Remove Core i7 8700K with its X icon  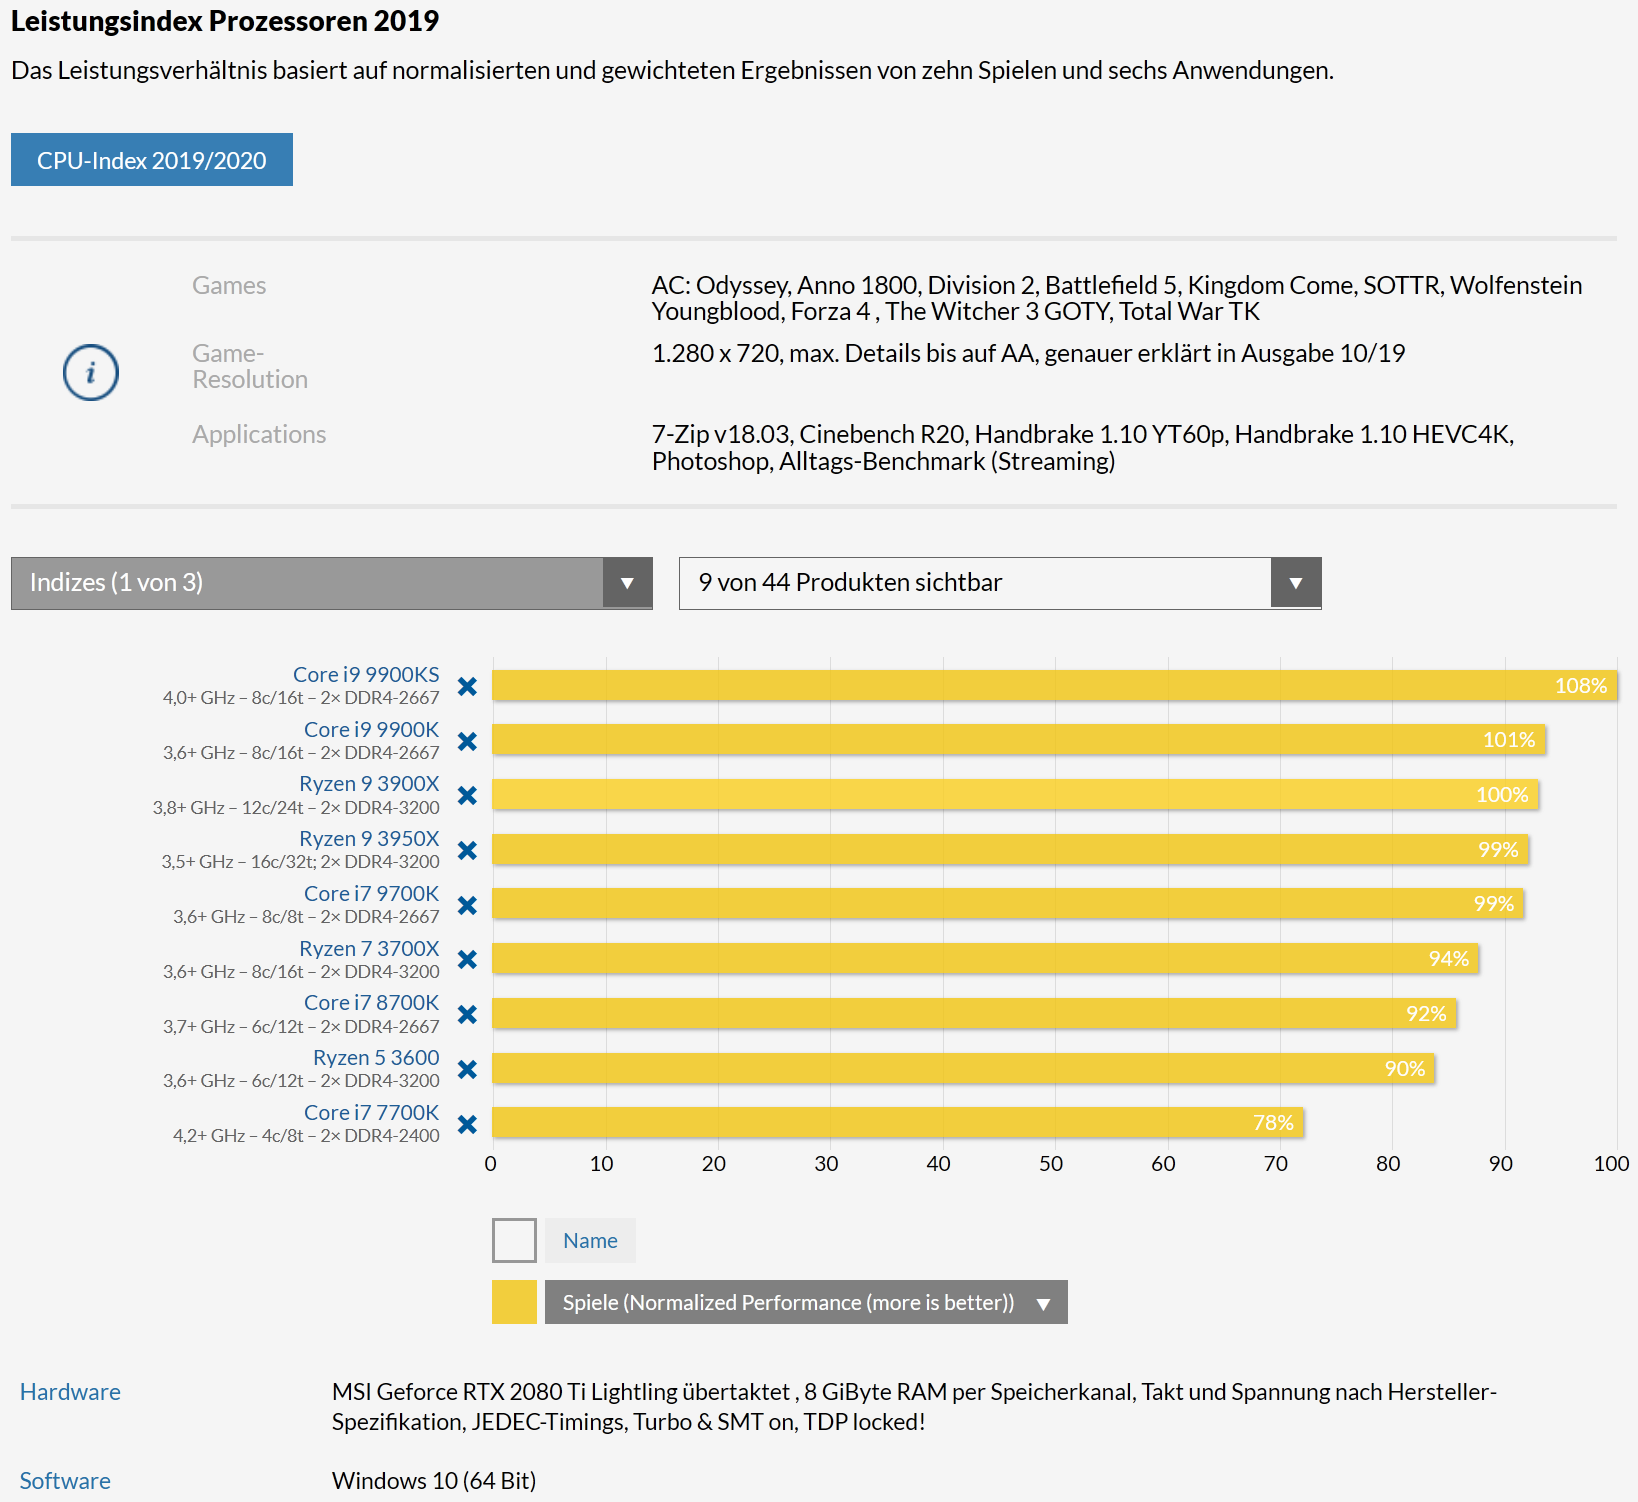(467, 1014)
